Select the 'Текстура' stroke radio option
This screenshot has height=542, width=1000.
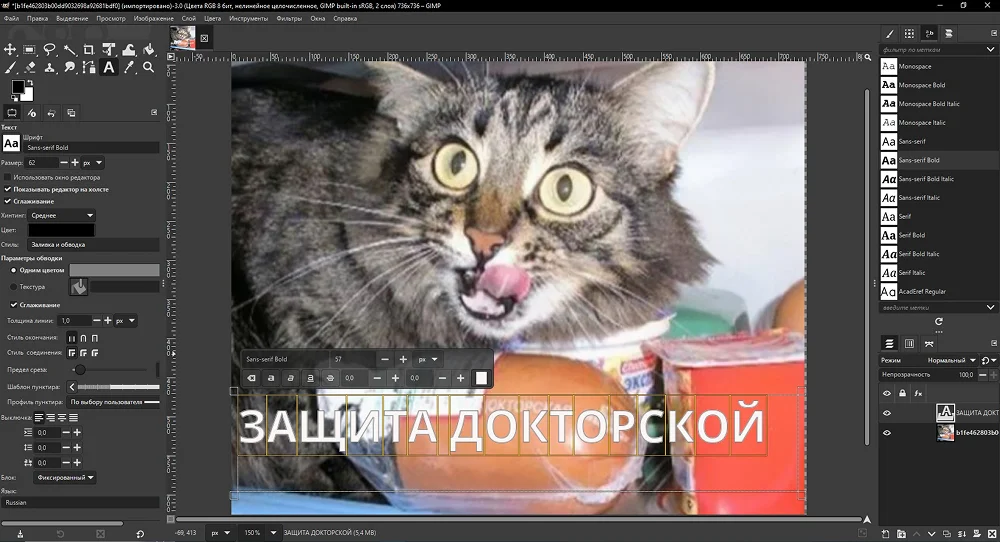pyautogui.click(x=13, y=287)
